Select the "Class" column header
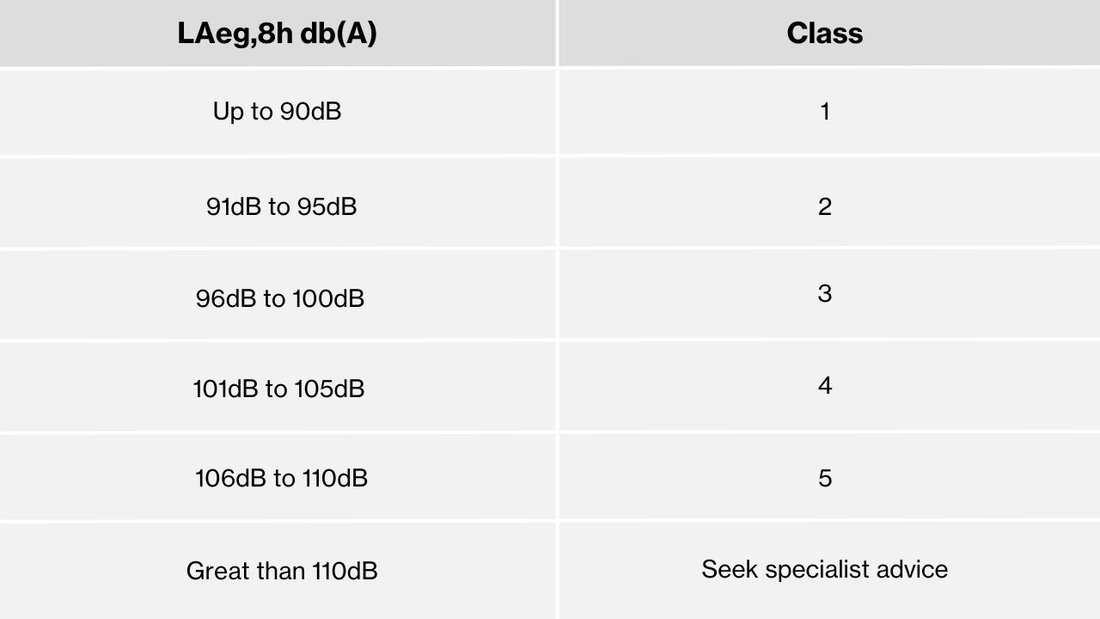This screenshot has height=619, width=1100. (x=824, y=33)
